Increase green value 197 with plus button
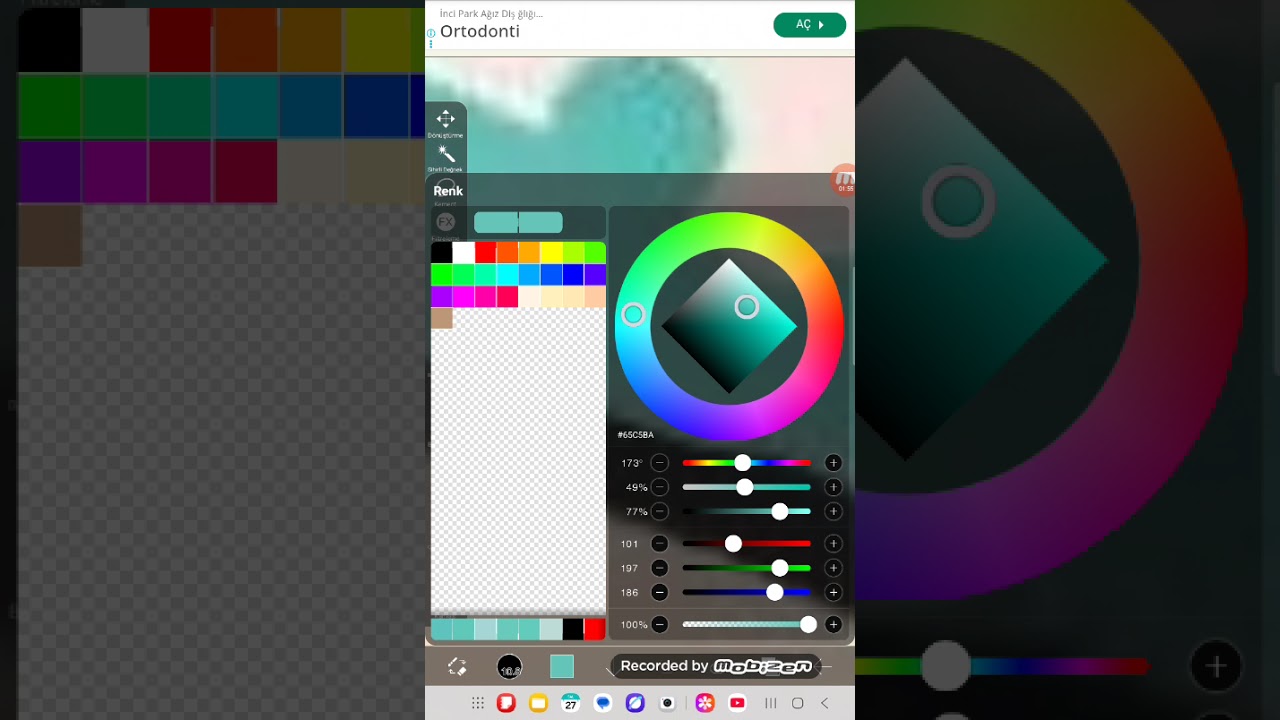1280x720 pixels. coord(833,568)
